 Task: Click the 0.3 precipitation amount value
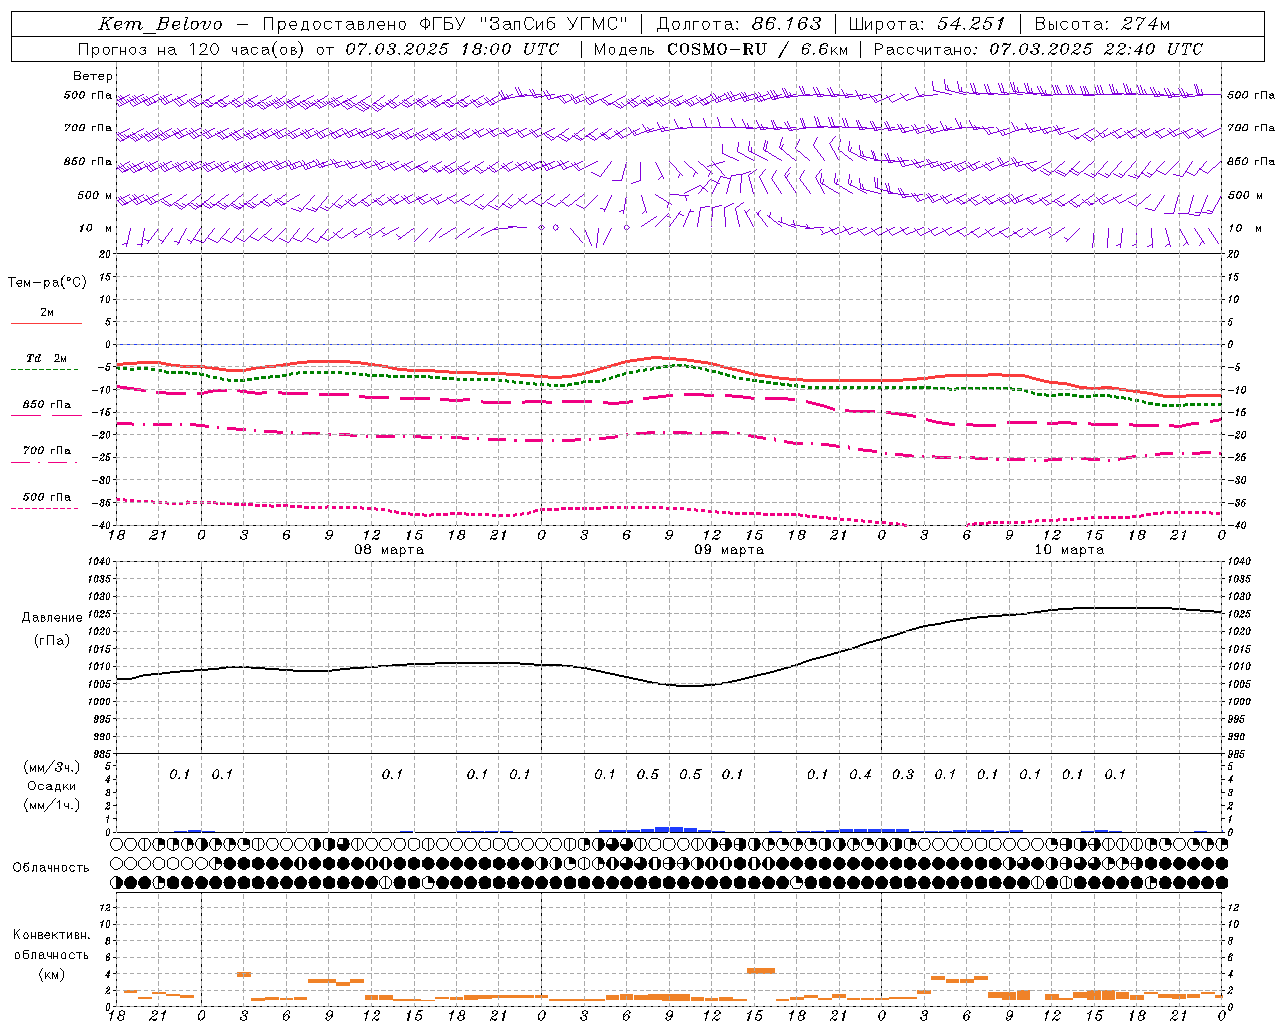[x=903, y=774]
